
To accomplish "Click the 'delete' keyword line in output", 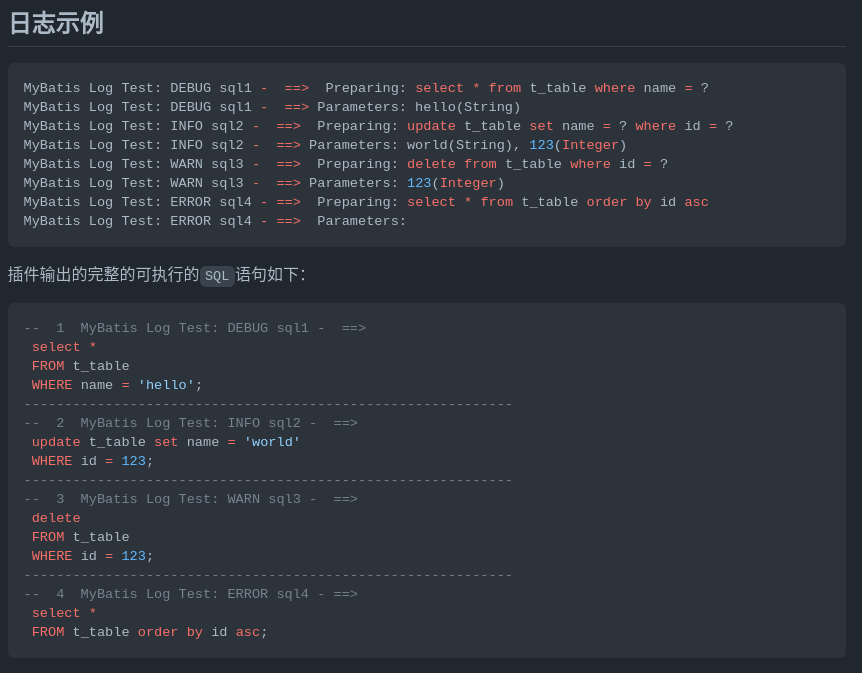I will pos(56,518).
